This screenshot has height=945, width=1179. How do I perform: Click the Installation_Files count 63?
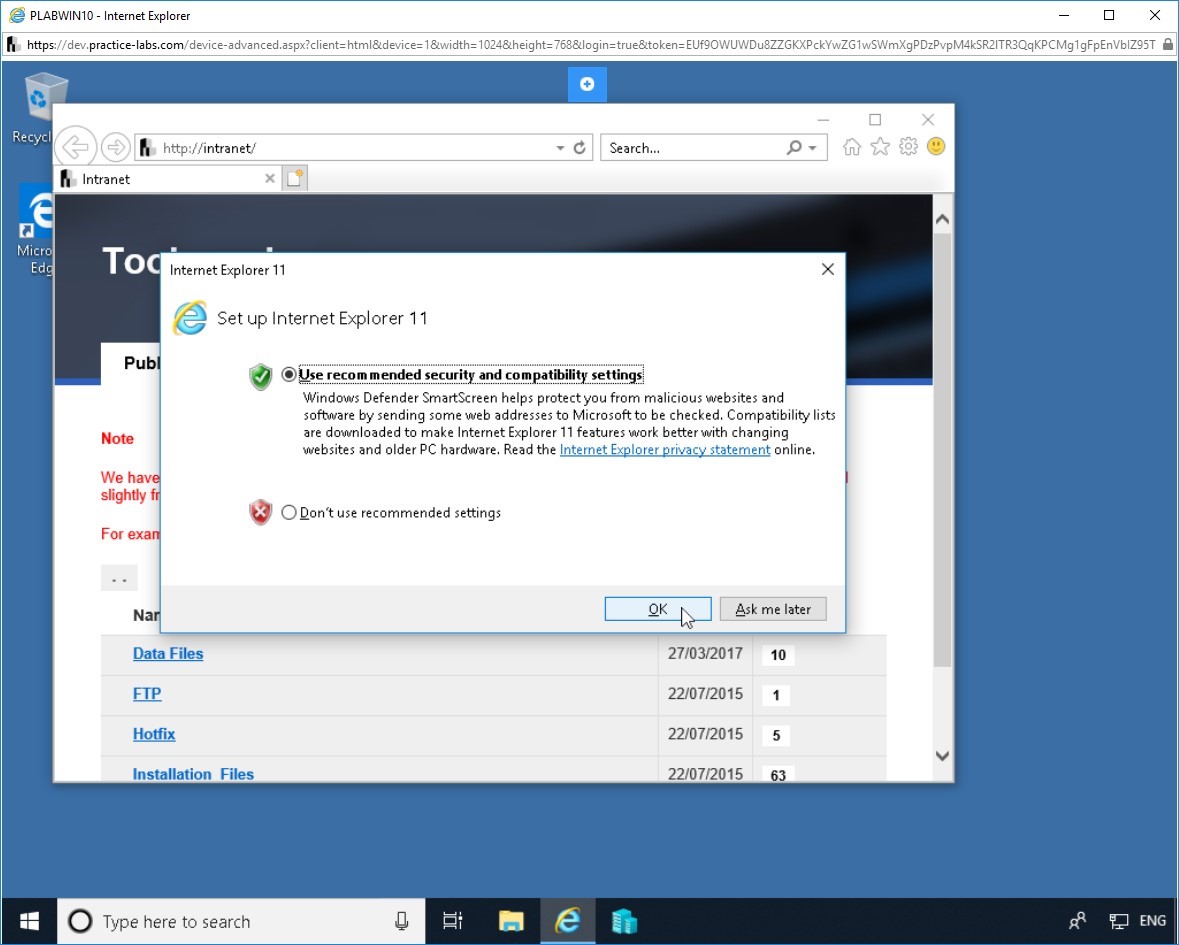777,774
